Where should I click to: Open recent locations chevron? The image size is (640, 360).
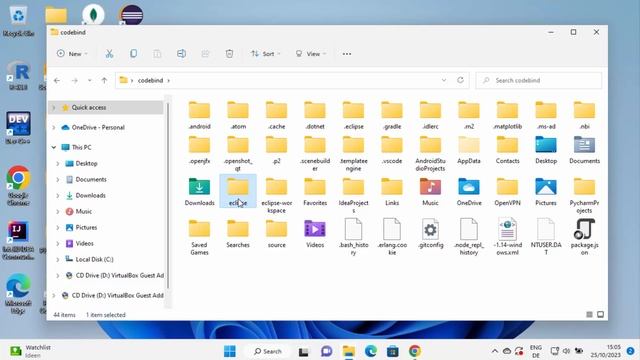coord(89,80)
